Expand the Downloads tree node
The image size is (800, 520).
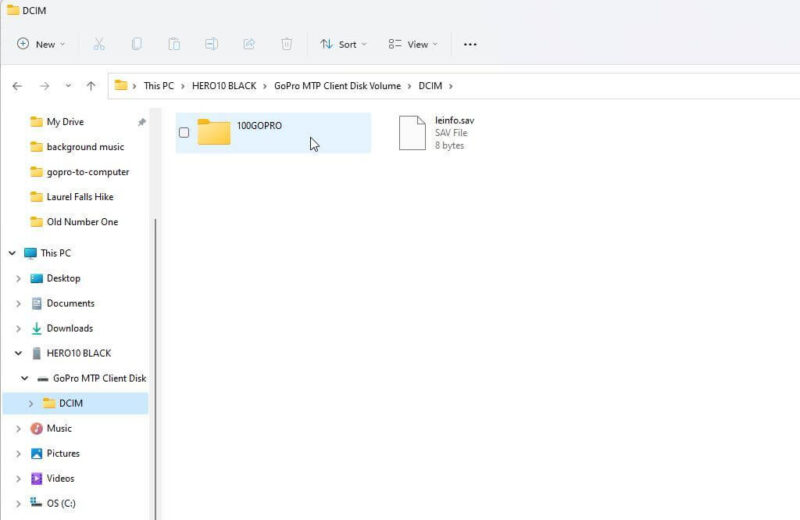click(18, 329)
